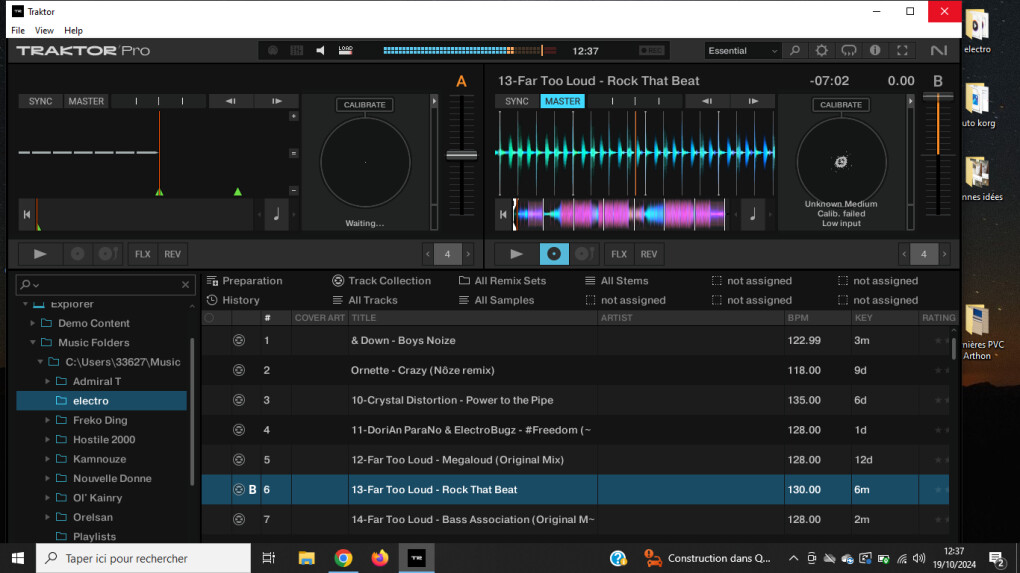Expand the Hostile 2000 folder
Screen dimensions: 1020x573
[47, 440]
